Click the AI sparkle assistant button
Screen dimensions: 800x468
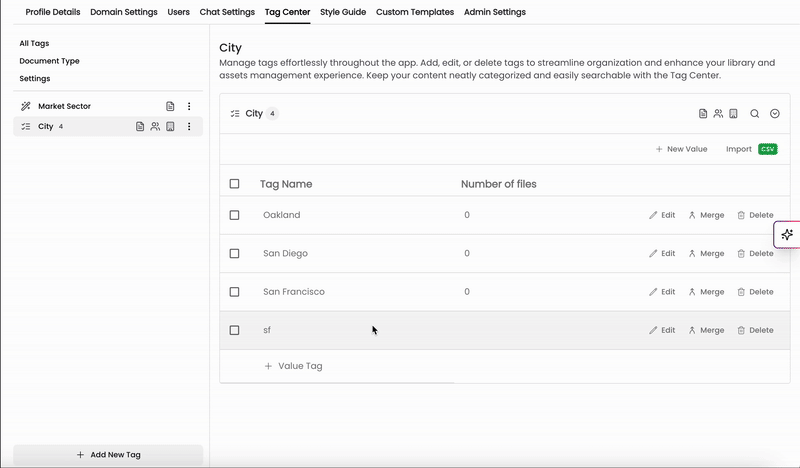click(x=787, y=235)
